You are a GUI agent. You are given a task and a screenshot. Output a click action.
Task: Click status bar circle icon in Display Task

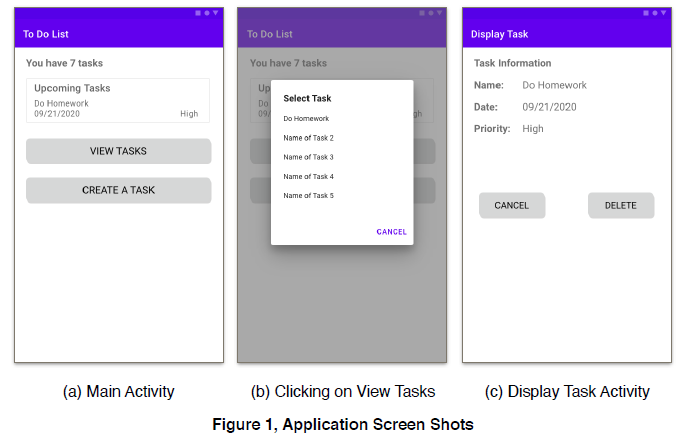655,13
